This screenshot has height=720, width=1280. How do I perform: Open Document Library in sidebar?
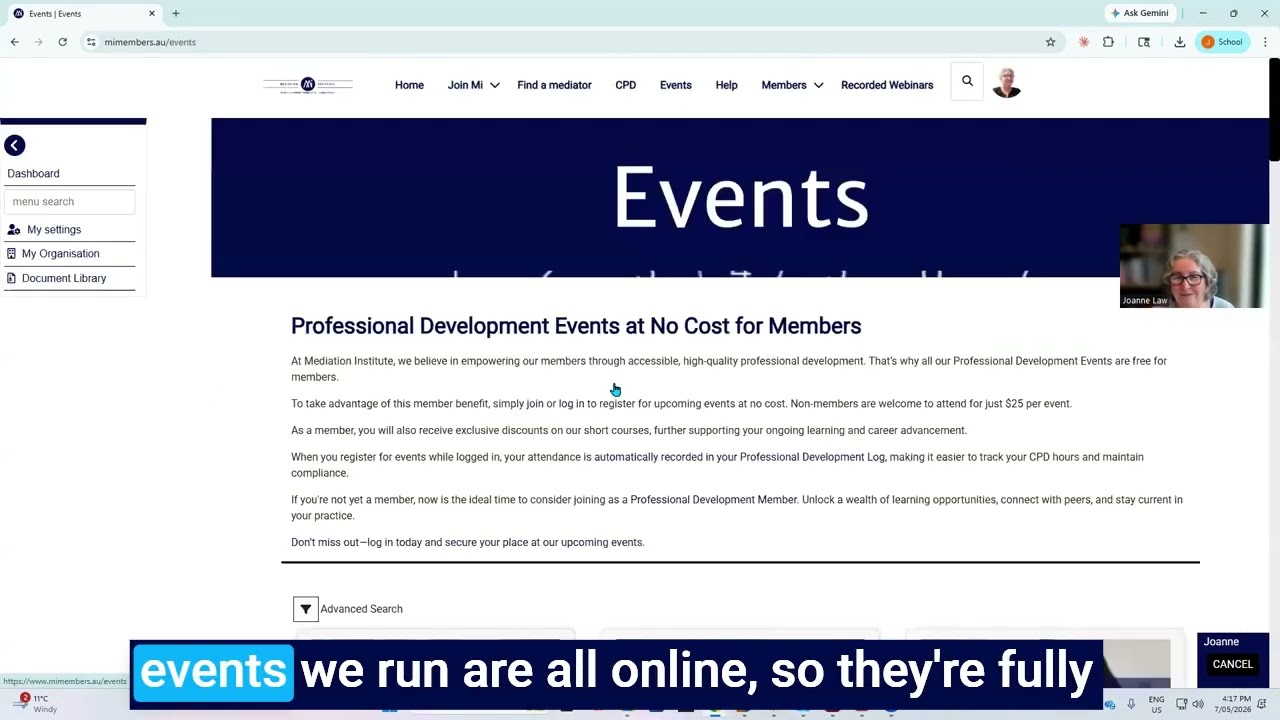click(64, 278)
